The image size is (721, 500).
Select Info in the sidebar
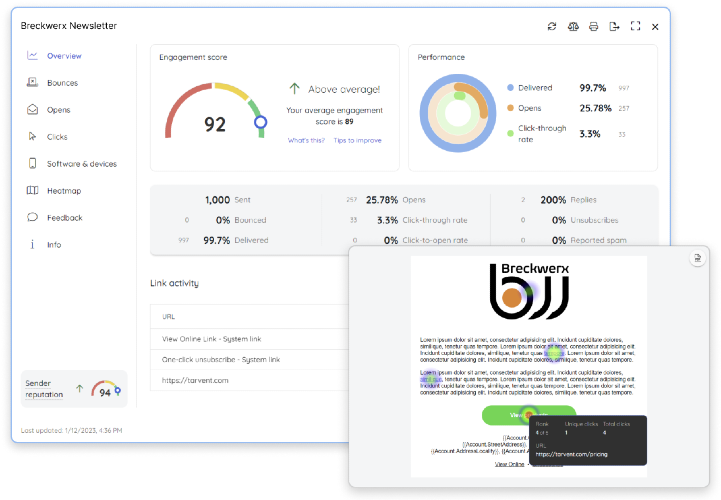[x=54, y=245]
